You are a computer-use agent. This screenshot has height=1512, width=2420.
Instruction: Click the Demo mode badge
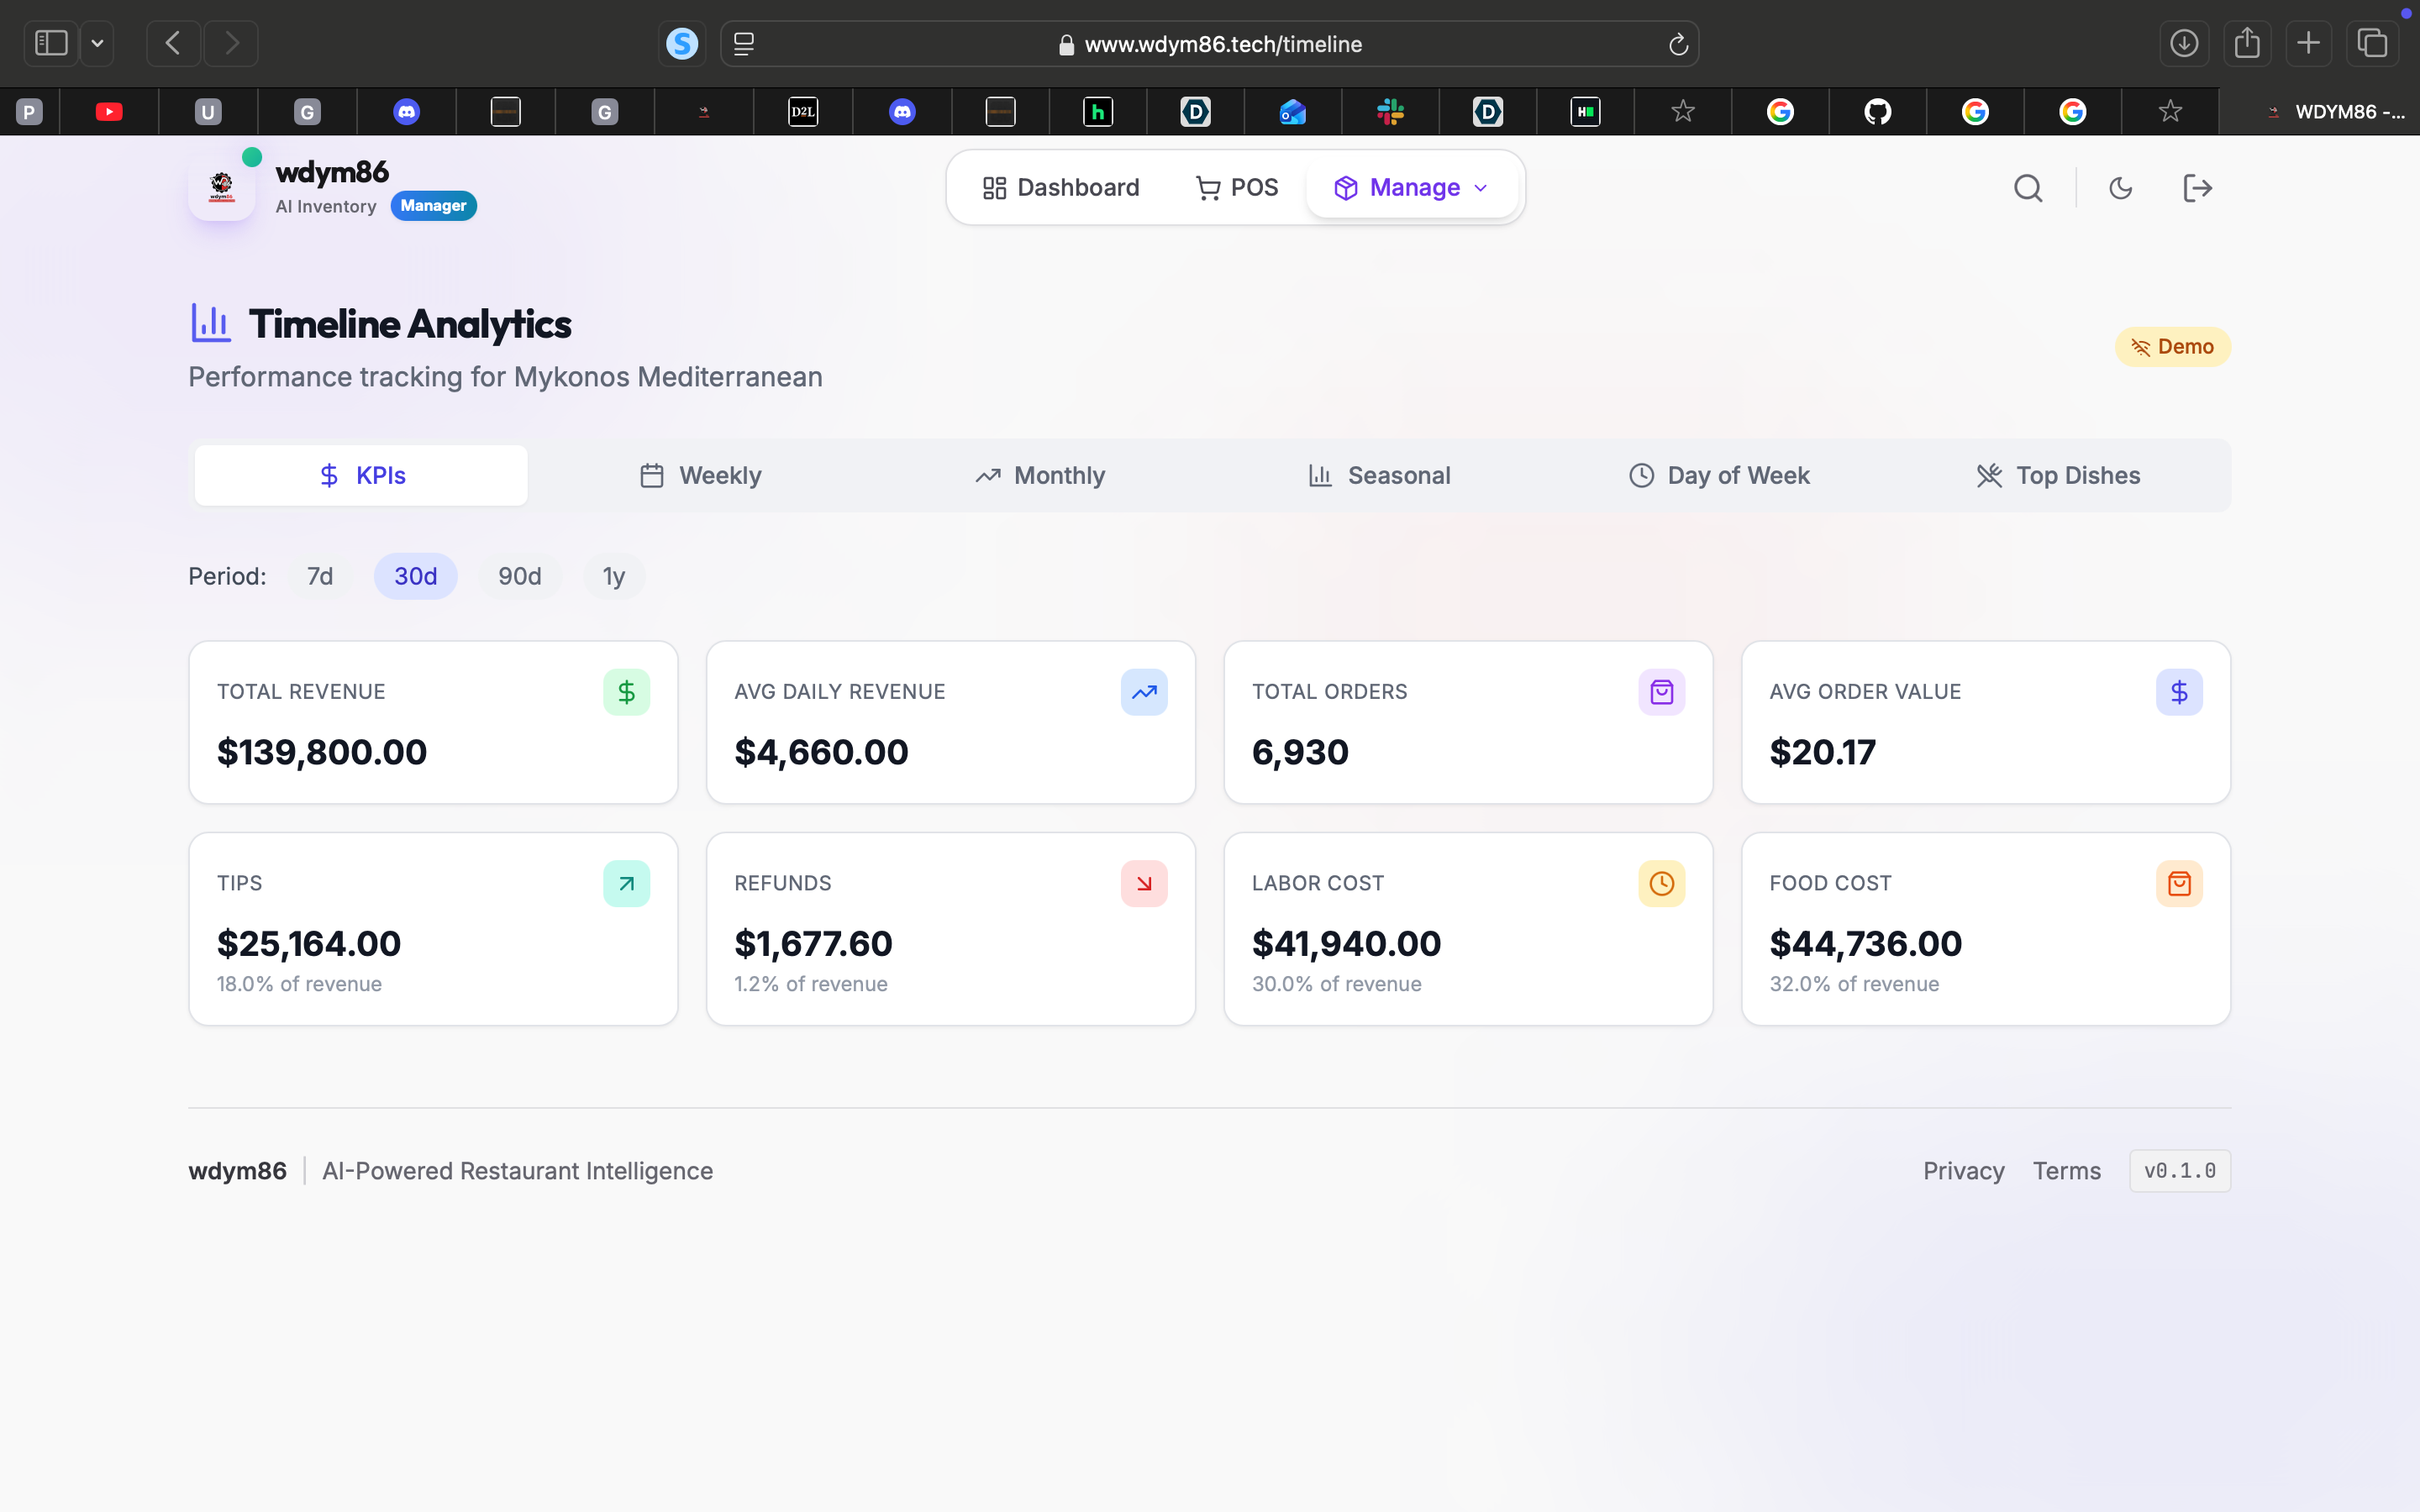coord(2172,347)
